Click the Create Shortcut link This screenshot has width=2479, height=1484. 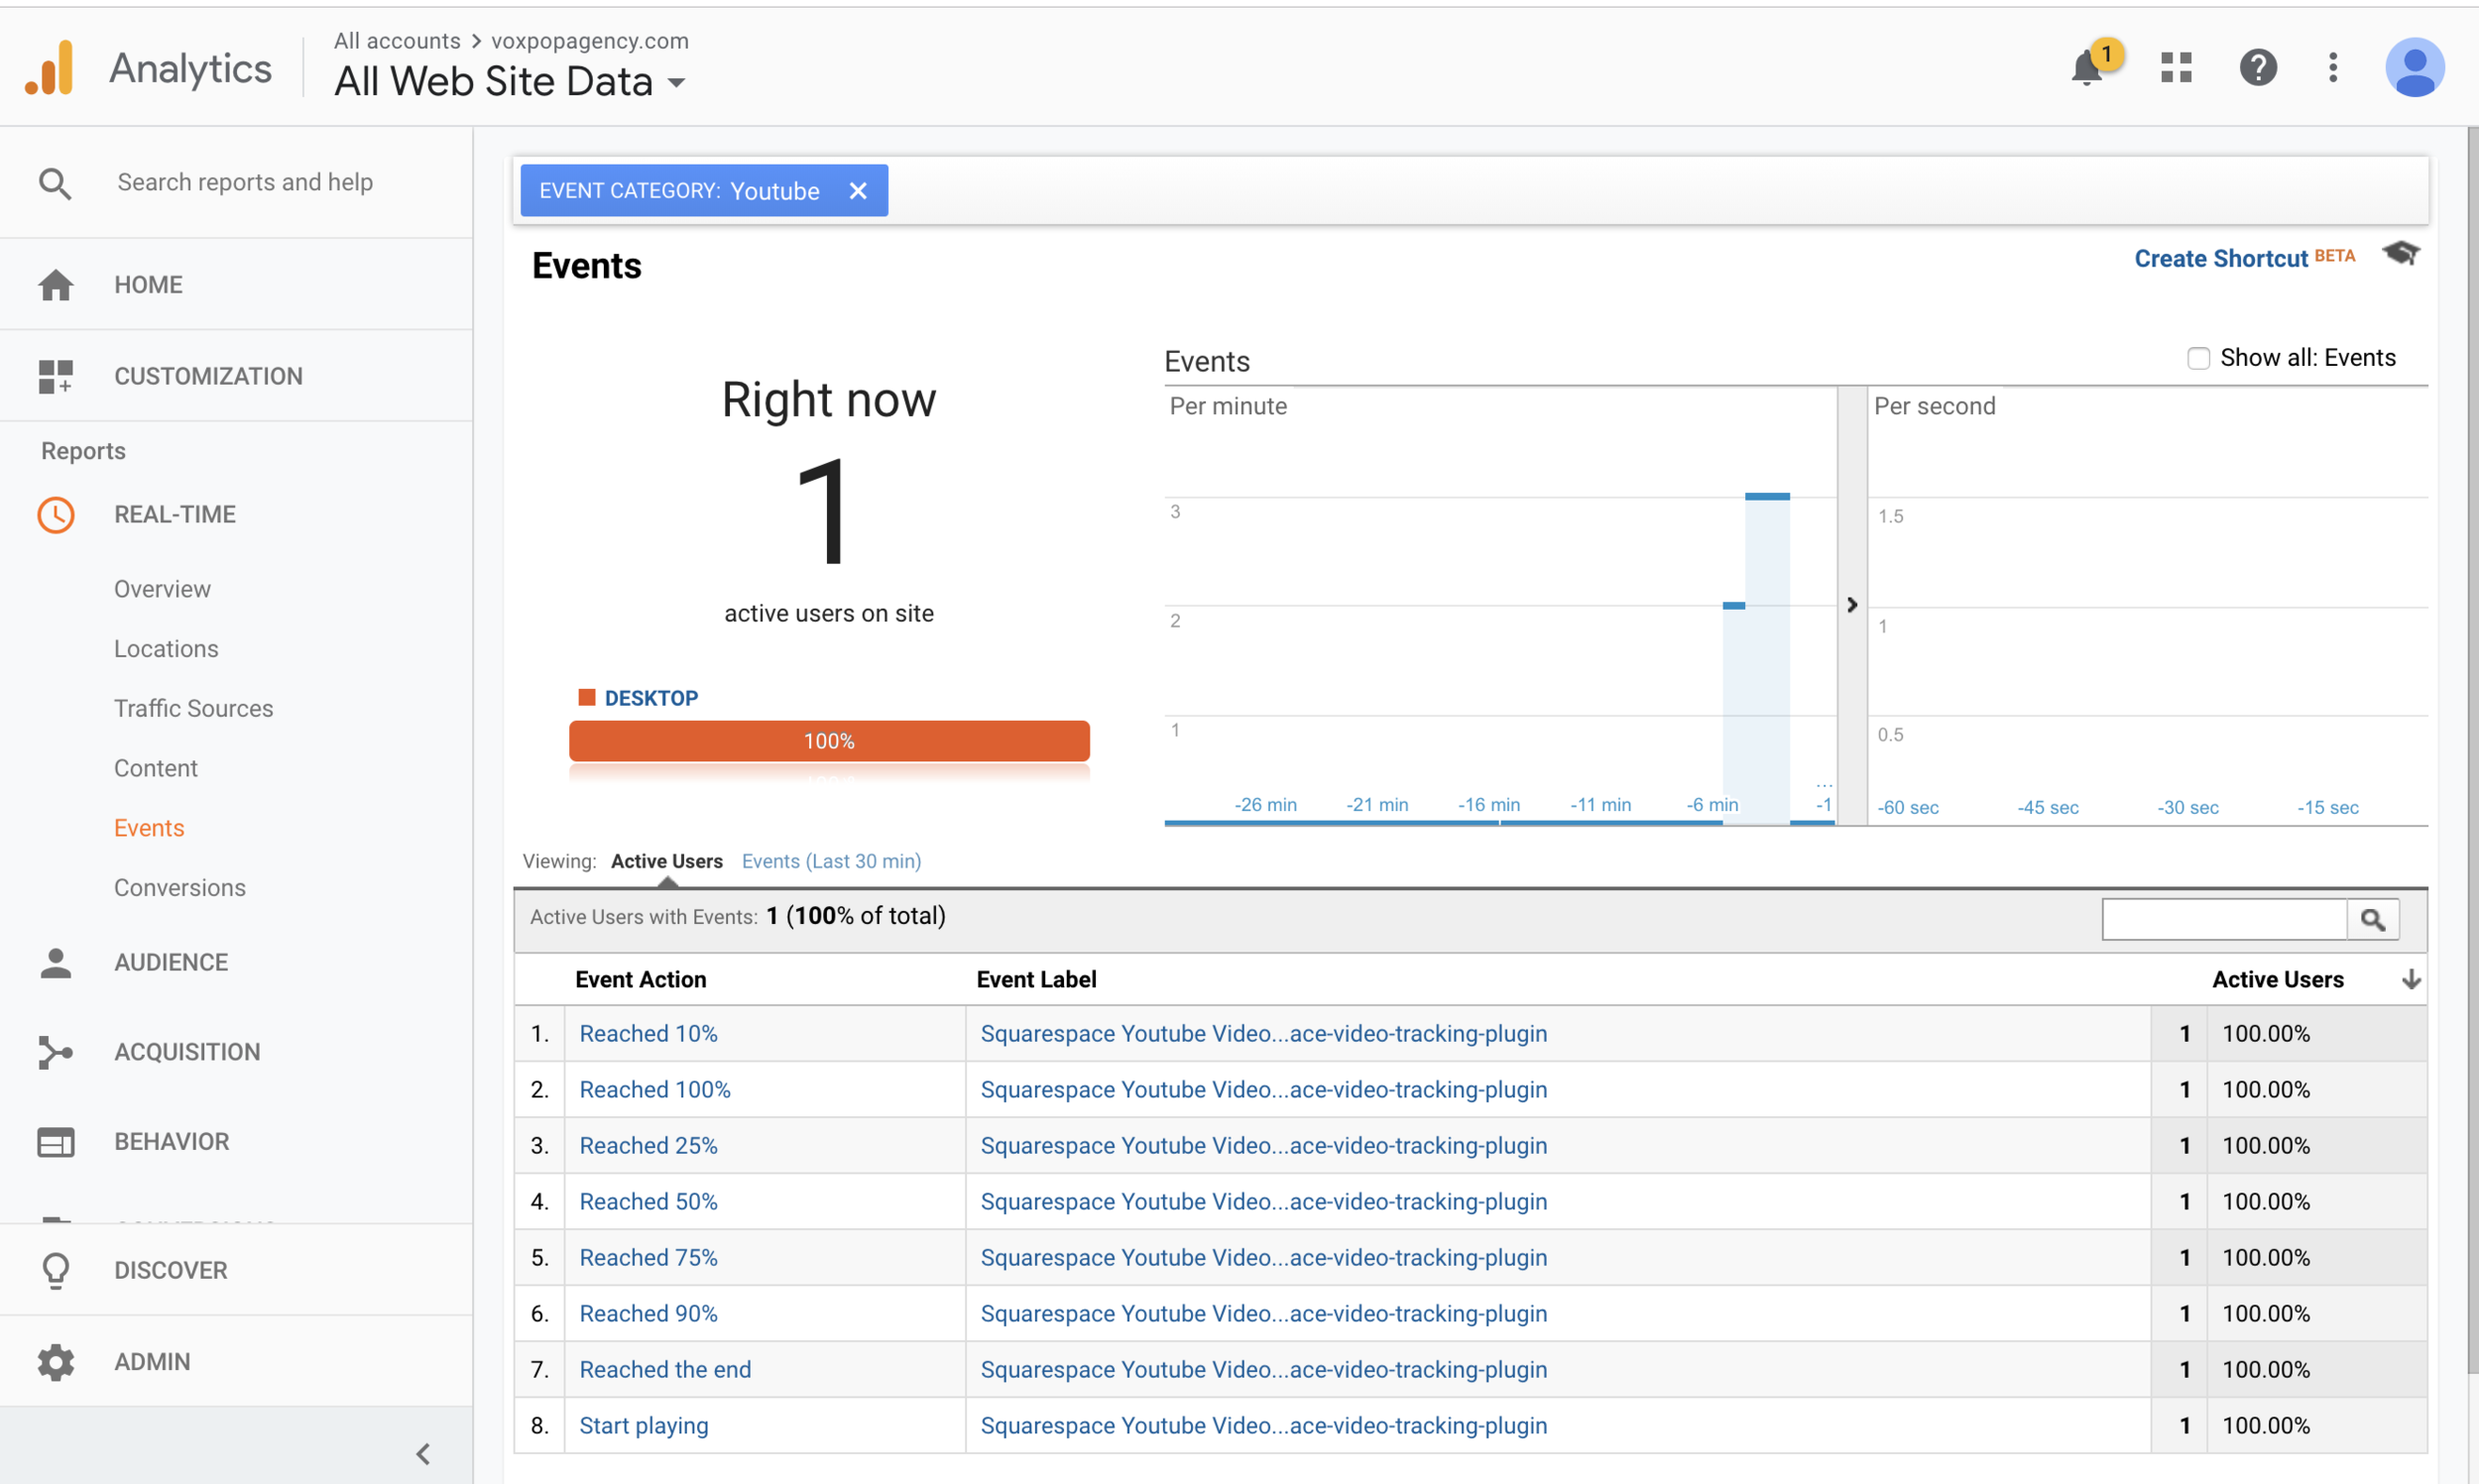(x=2221, y=258)
